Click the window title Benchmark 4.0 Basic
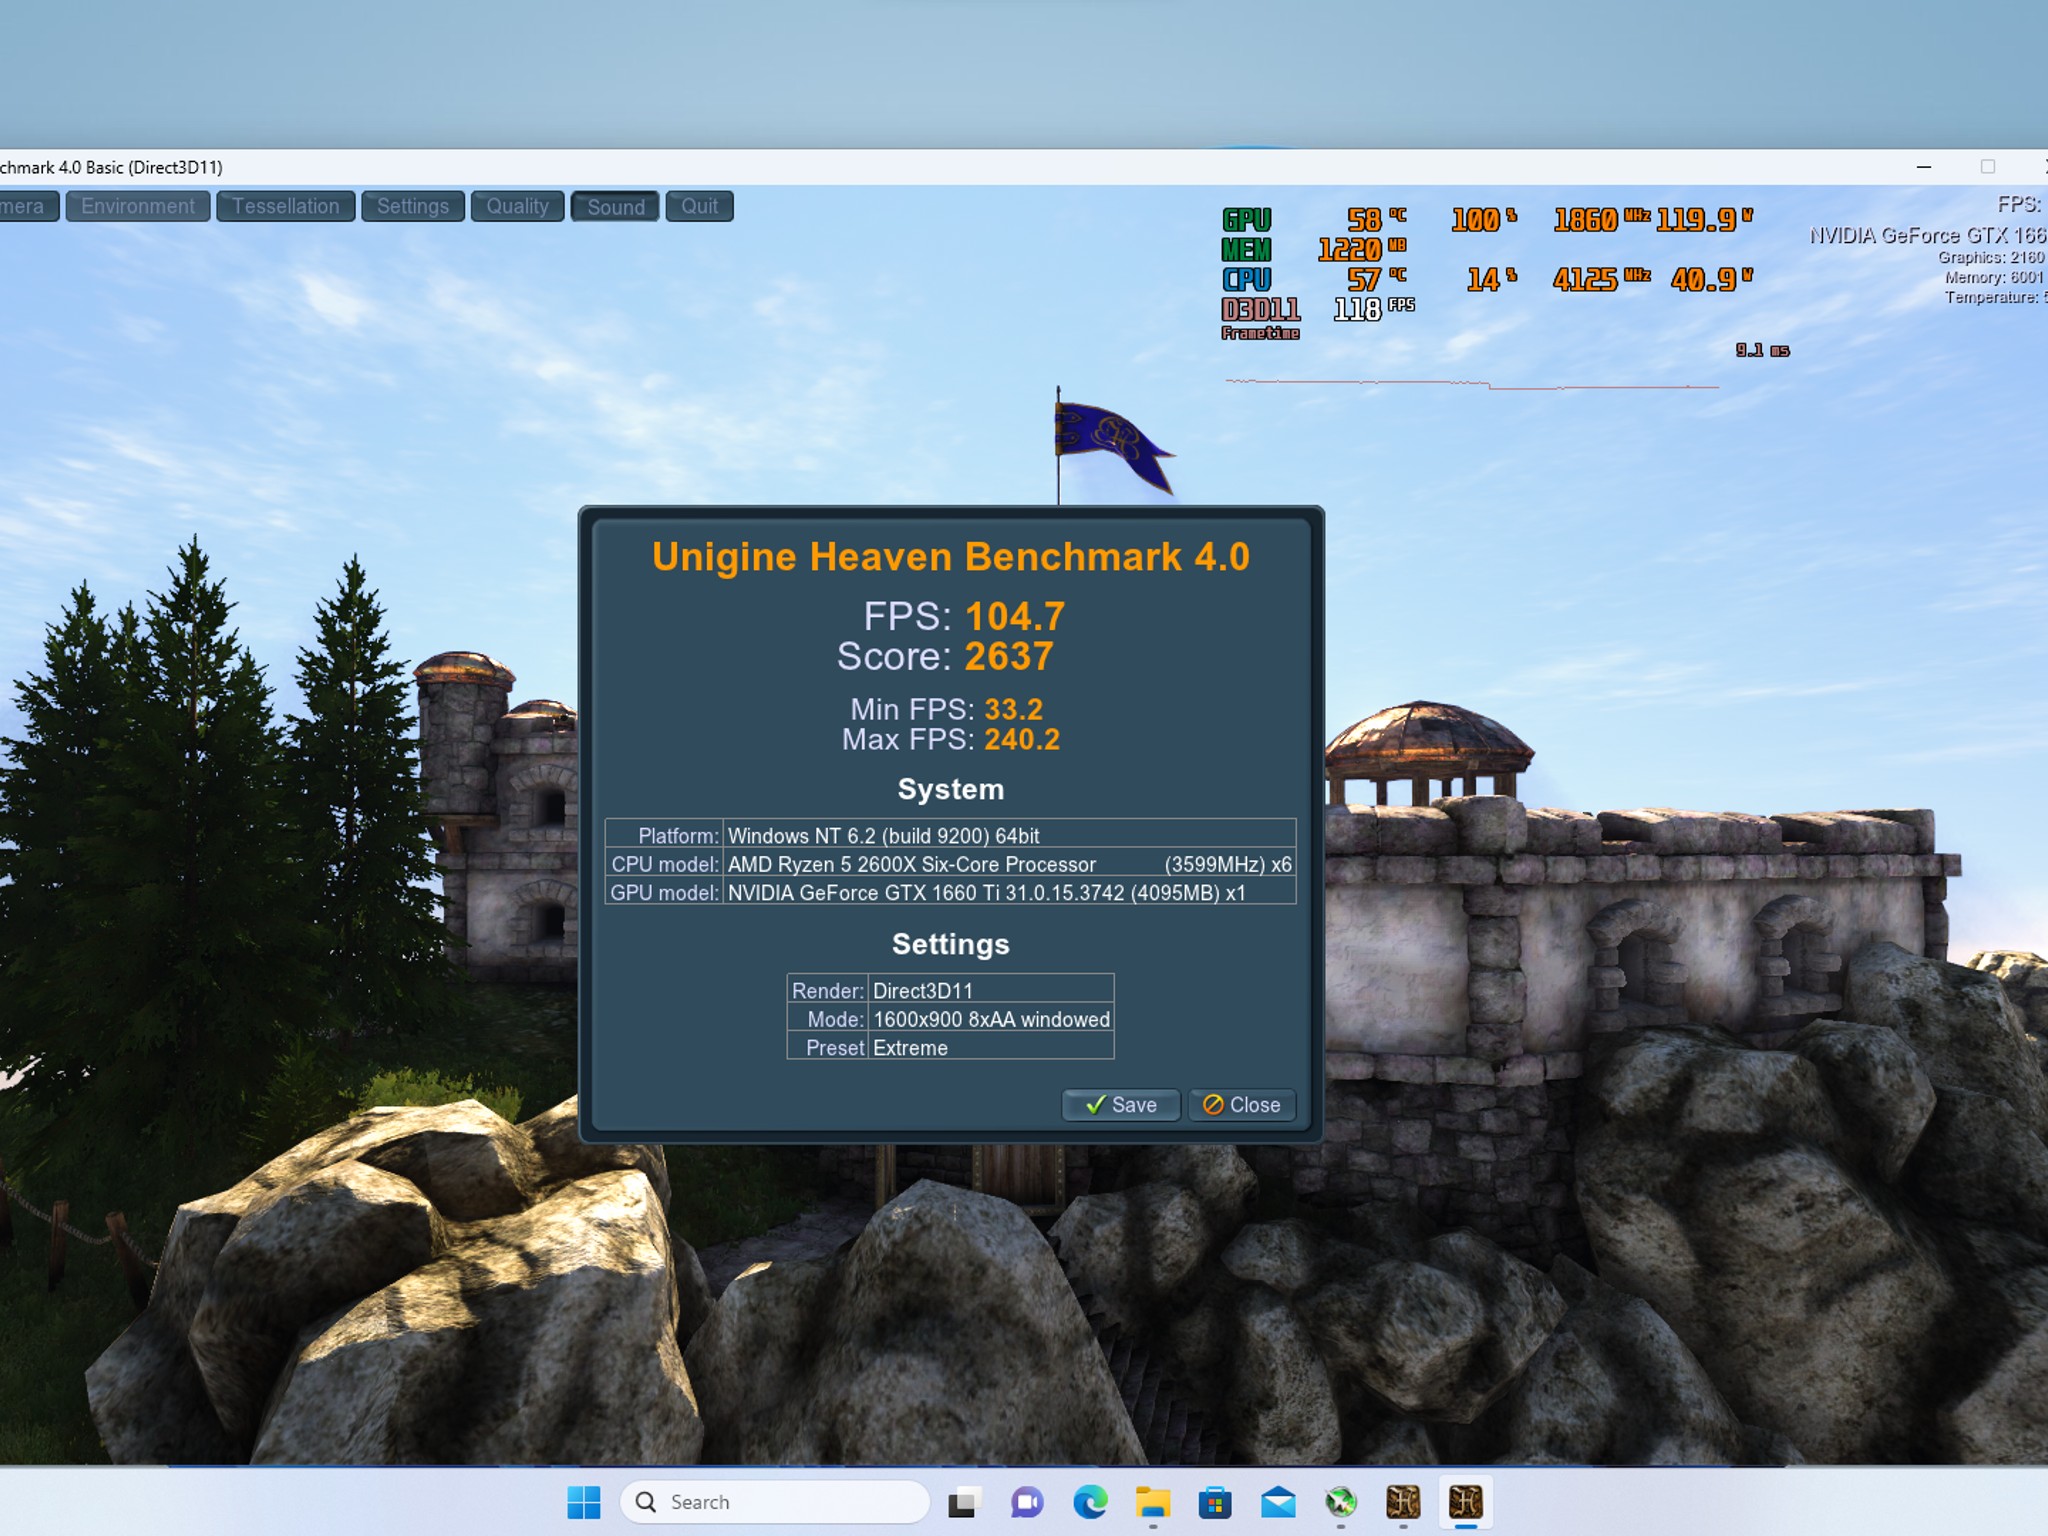This screenshot has width=2048, height=1536. tap(111, 167)
